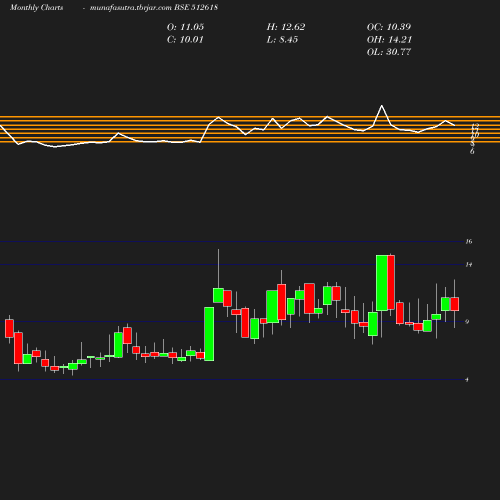500x500 pixels.
Task: Click the "OC: 10.39" reading
Action: pos(389,27)
